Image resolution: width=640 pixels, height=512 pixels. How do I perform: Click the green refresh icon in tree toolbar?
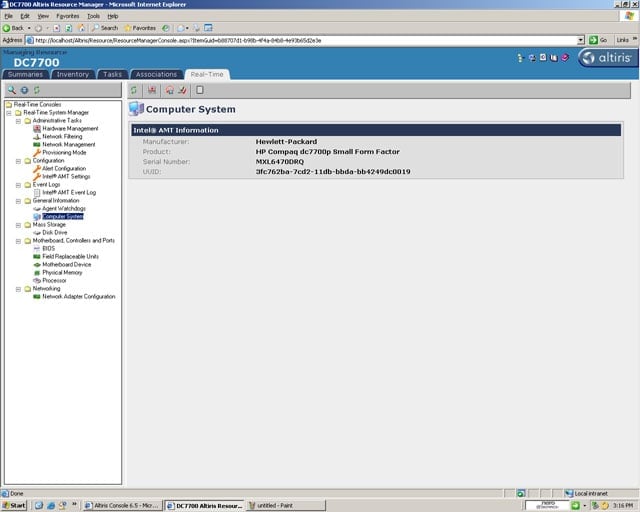coord(37,90)
